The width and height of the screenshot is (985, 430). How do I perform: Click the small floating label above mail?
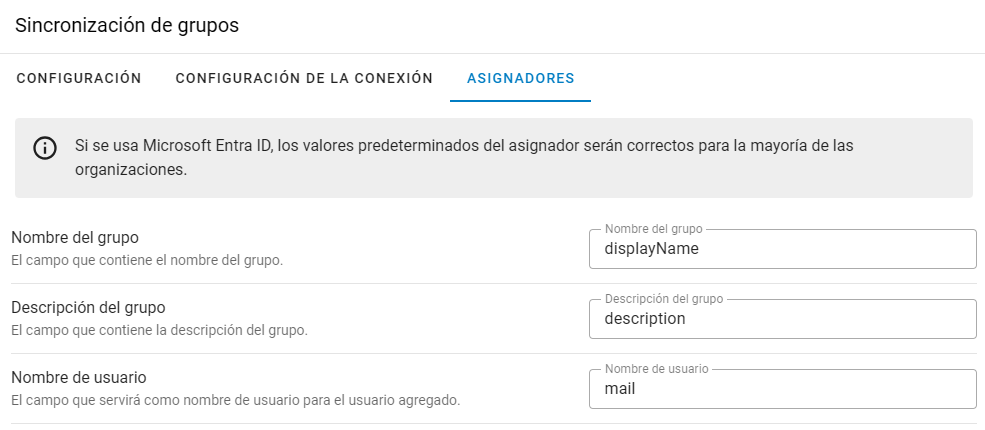pos(657,369)
